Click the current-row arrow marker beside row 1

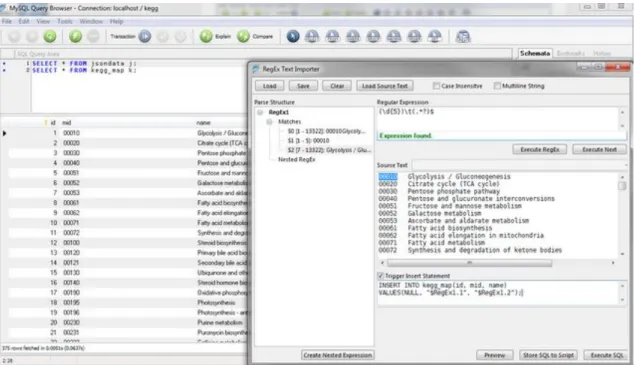pos(4,133)
